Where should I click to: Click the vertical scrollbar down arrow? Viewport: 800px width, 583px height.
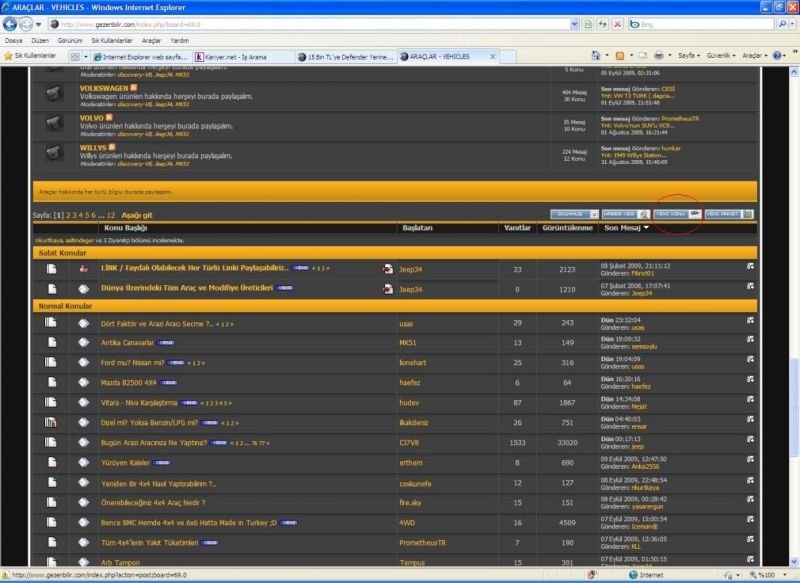click(x=794, y=562)
